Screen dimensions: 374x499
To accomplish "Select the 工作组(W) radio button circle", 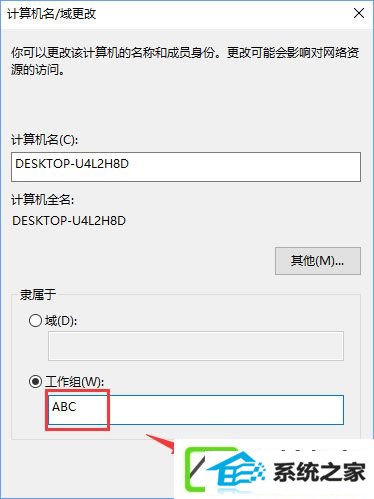I will (x=35, y=381).
